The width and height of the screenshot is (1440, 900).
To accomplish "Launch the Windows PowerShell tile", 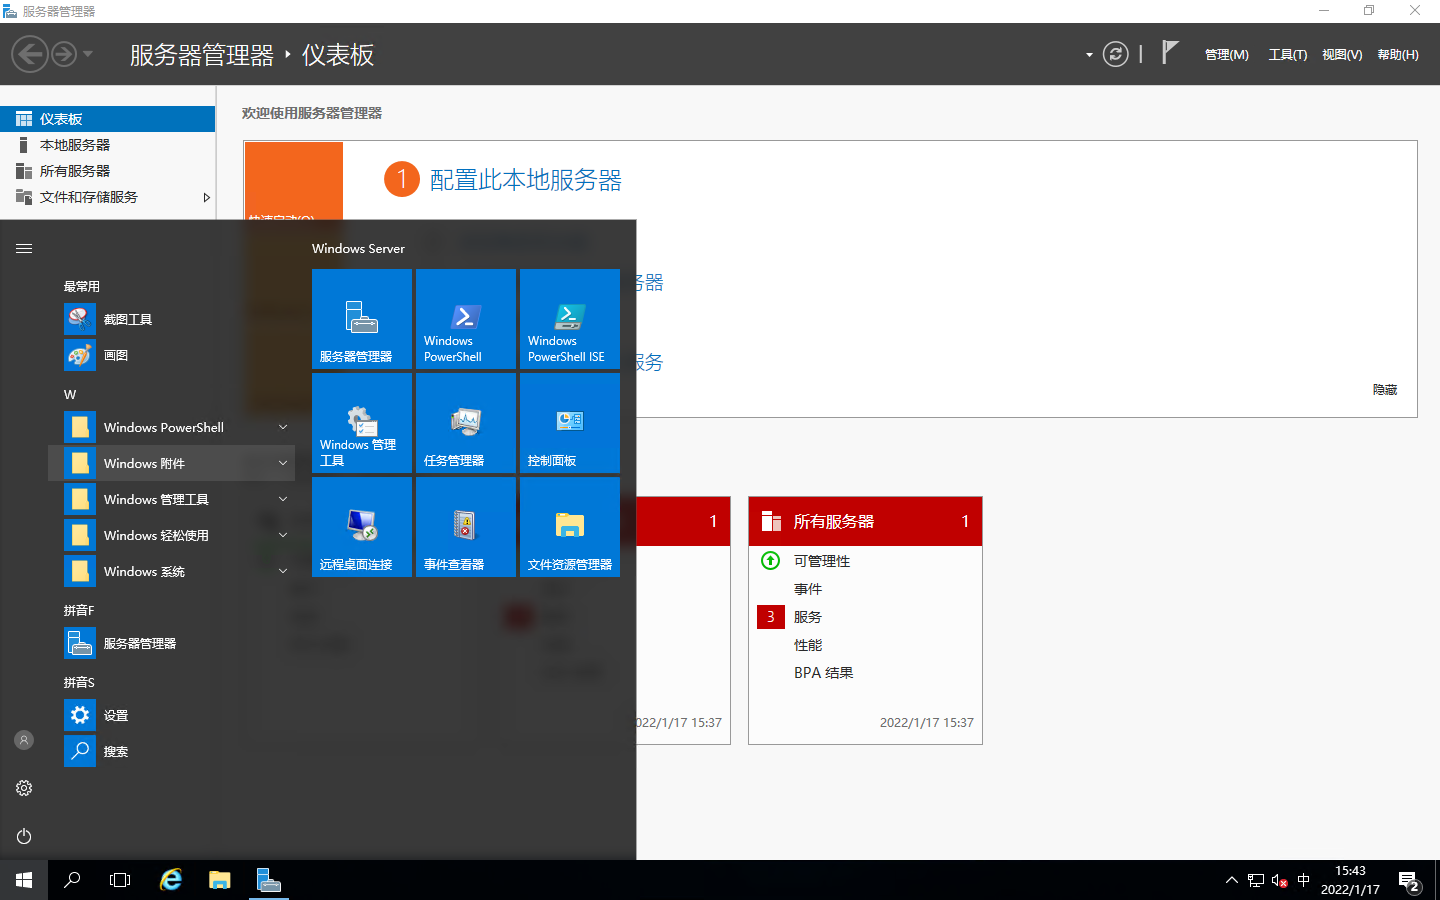I will (x=466, y=319).
